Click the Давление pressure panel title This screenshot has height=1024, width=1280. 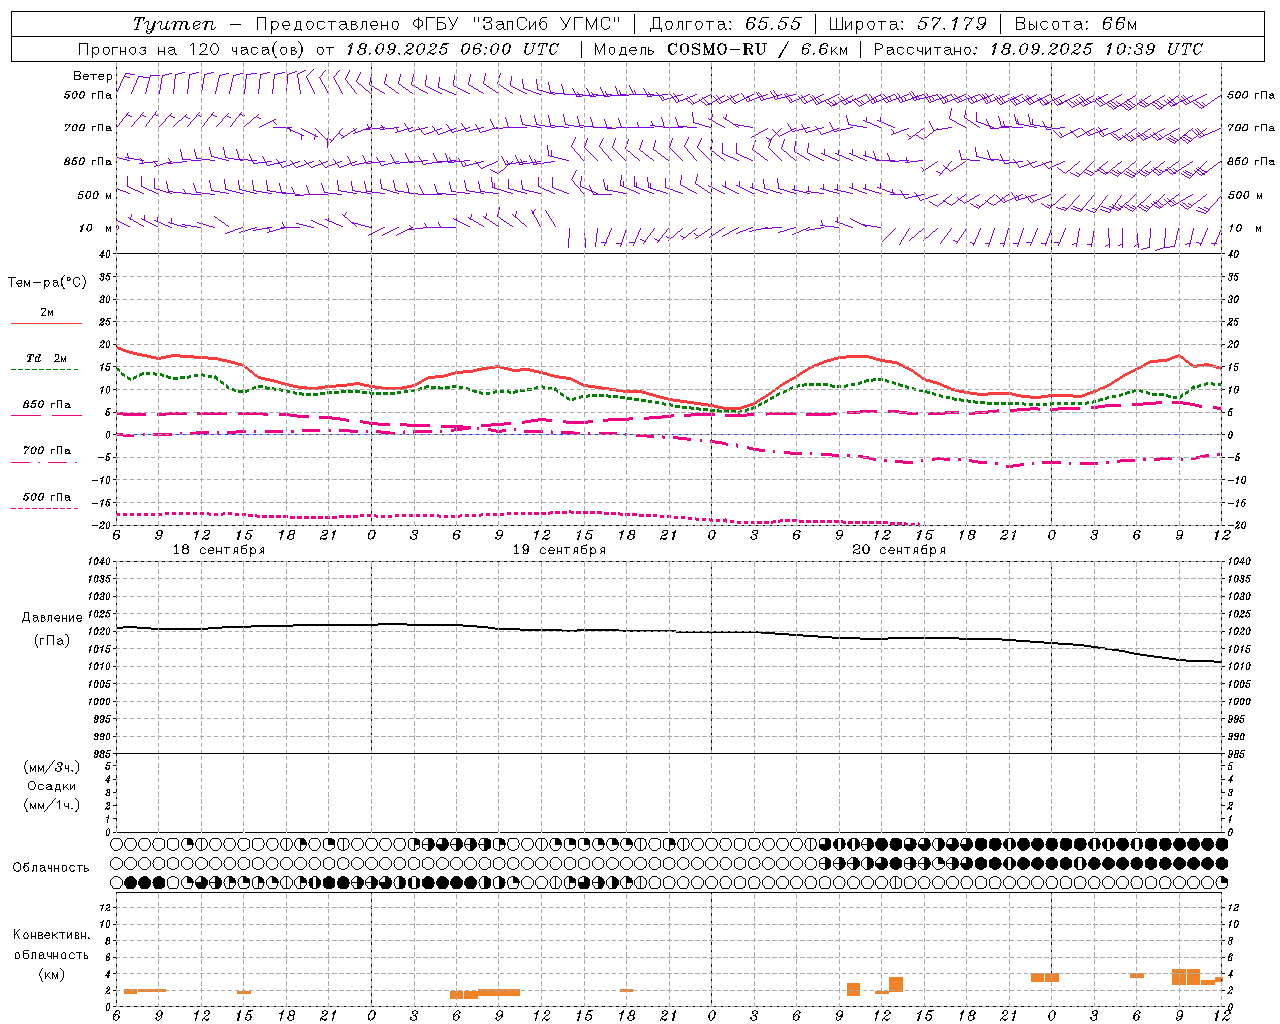click(52, 618)
